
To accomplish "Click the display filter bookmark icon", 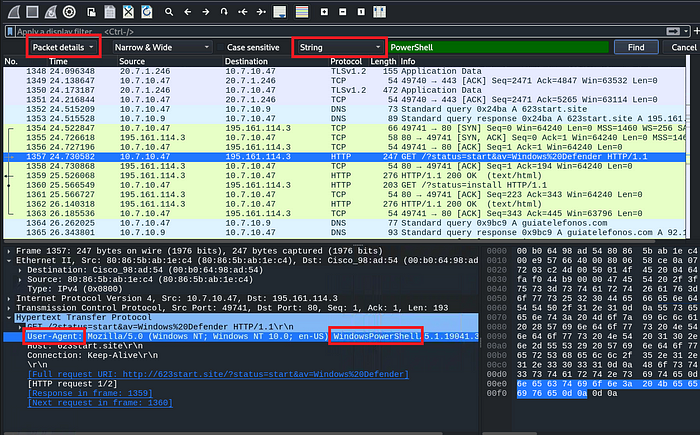I will click(9, 31).
